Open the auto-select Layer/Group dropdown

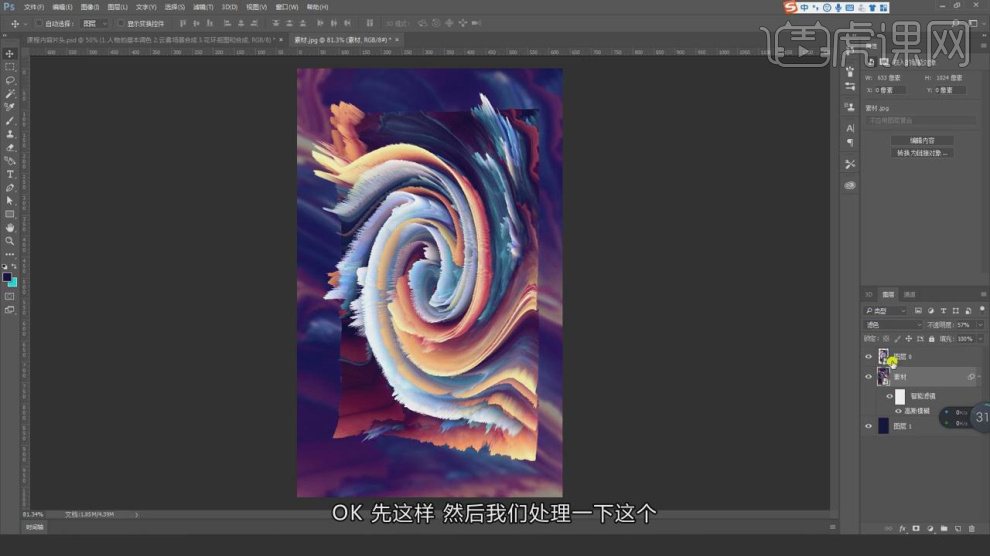click(95, 23)
